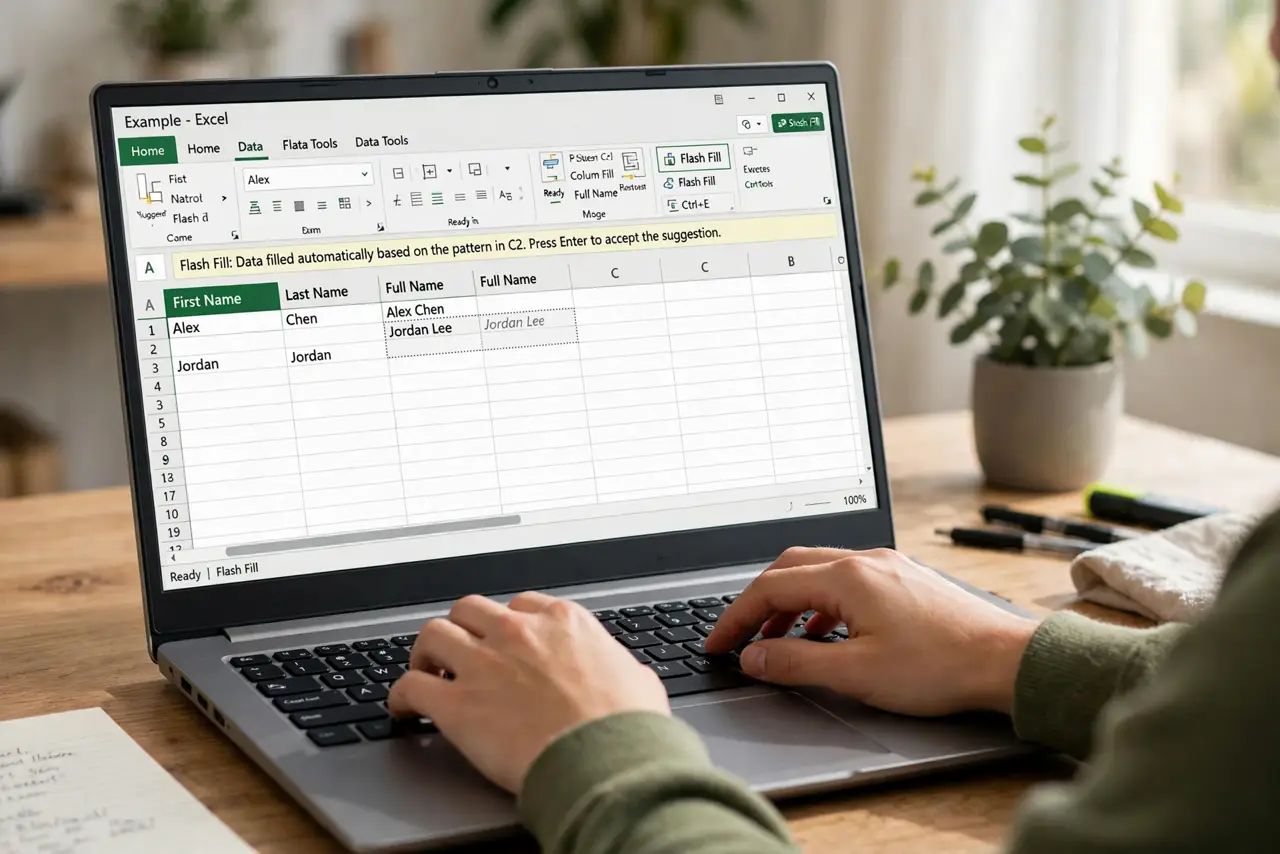Click the 100% zoom level

tap(854, 500)
